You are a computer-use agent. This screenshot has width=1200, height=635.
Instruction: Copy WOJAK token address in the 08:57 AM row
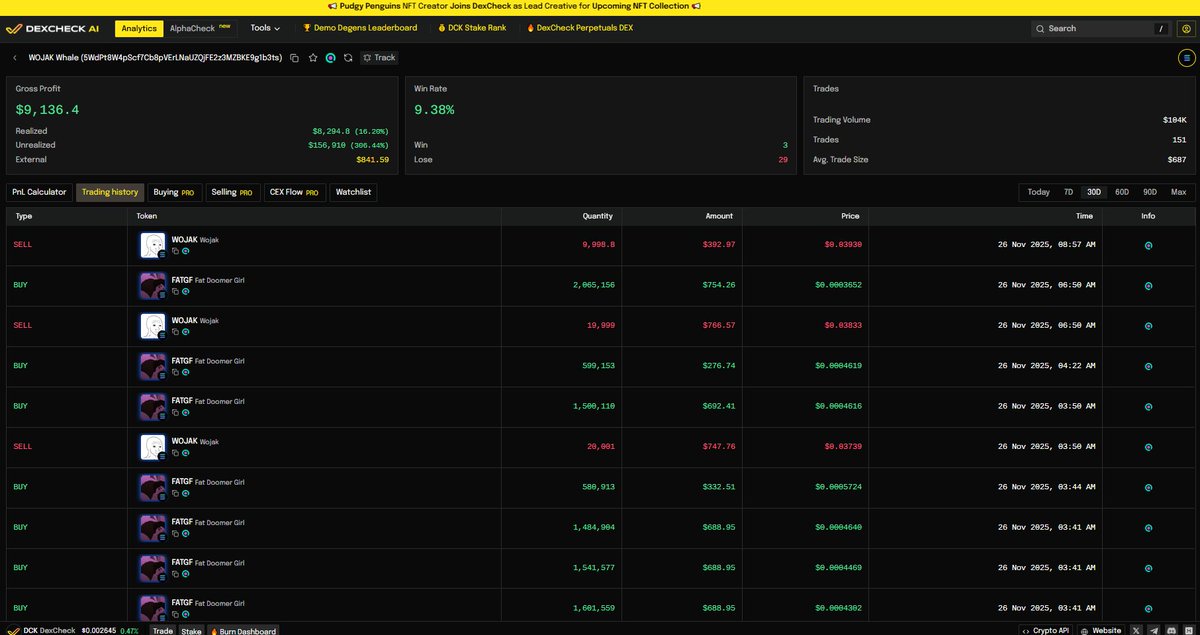click(x=175, y=251)
